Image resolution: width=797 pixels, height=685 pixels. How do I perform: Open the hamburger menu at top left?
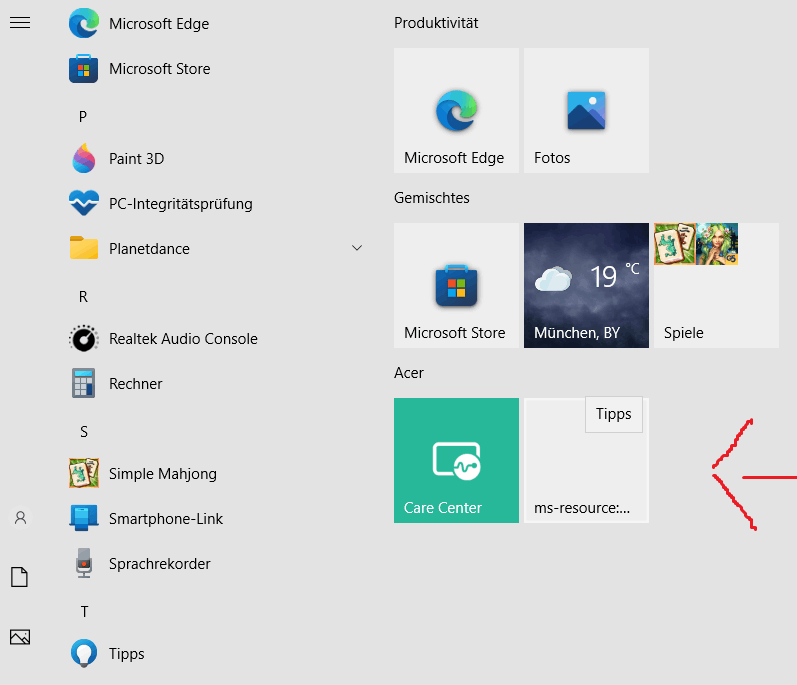[x=20, y=23]
